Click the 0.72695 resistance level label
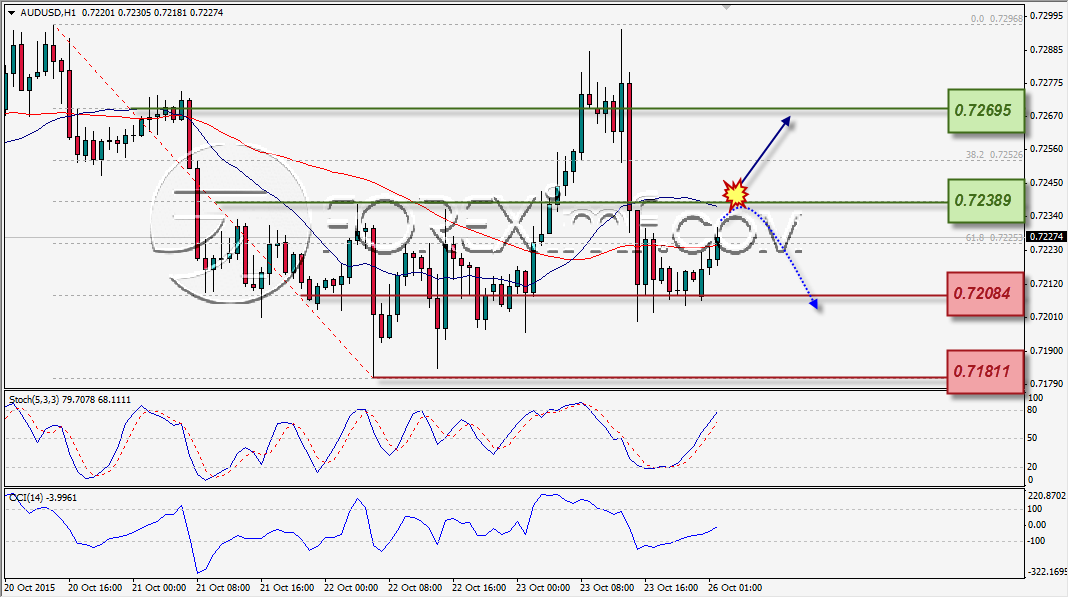Viewport: 1069px width, 598px height. point(986,110)
